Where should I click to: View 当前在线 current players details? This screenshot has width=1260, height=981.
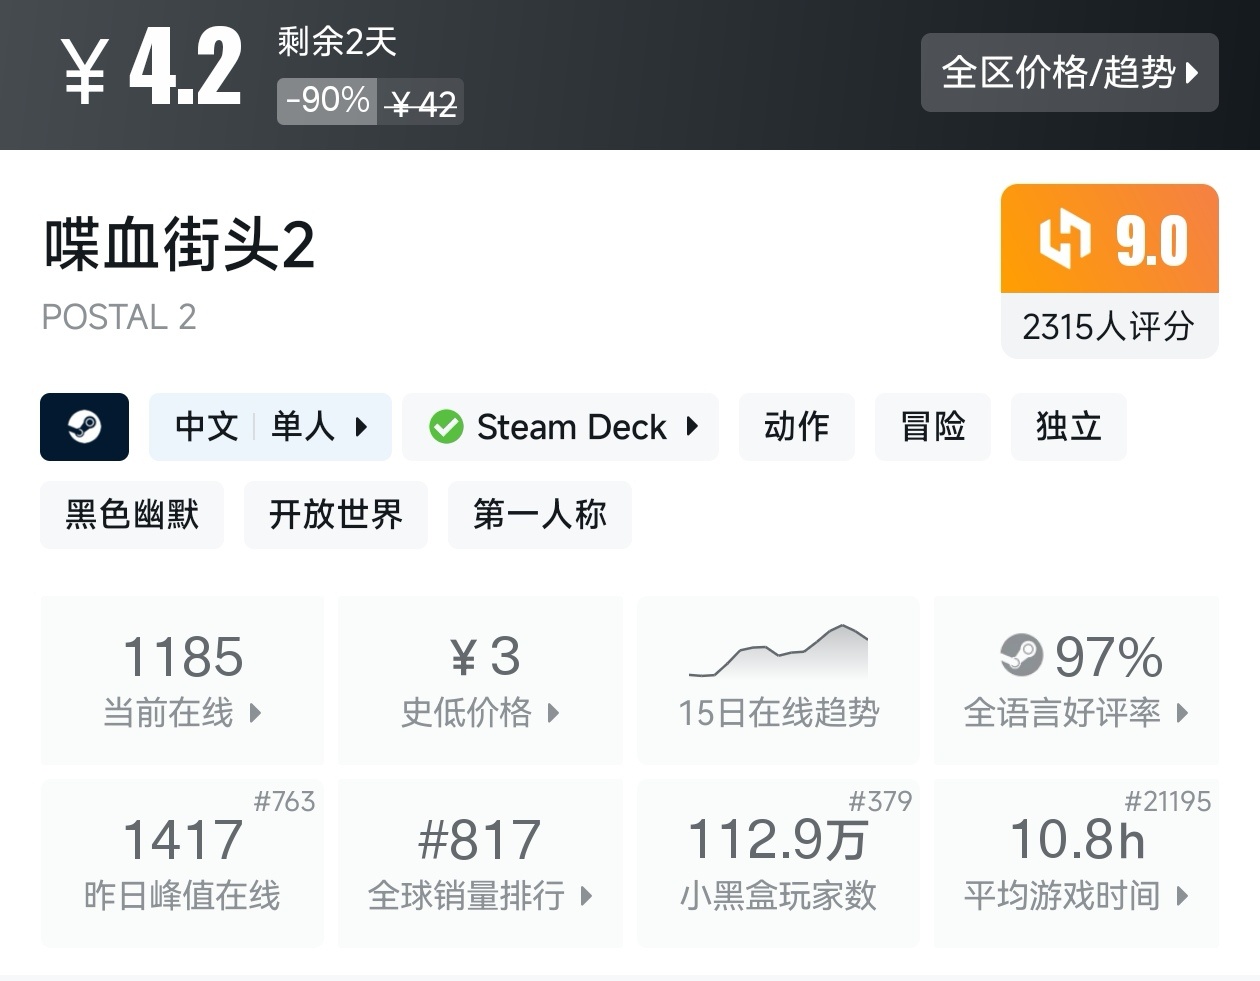(182, 680)
